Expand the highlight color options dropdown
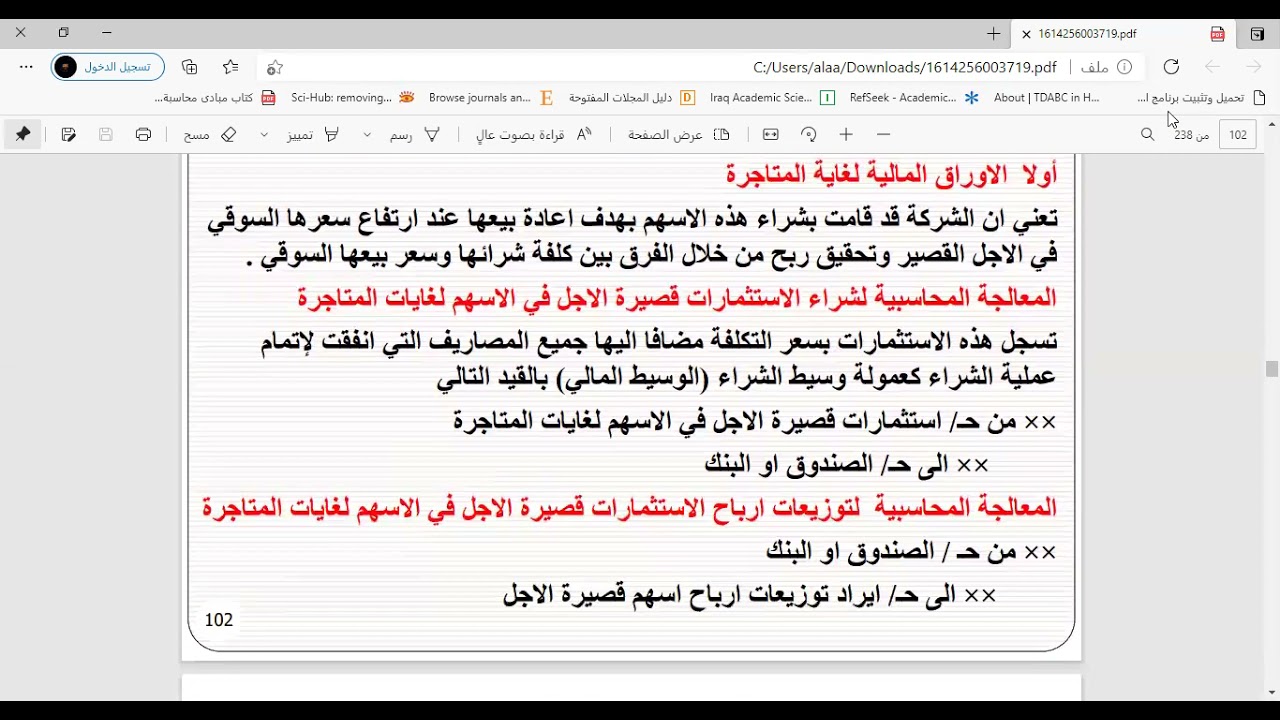1280x720 pixels. [264, 134]
